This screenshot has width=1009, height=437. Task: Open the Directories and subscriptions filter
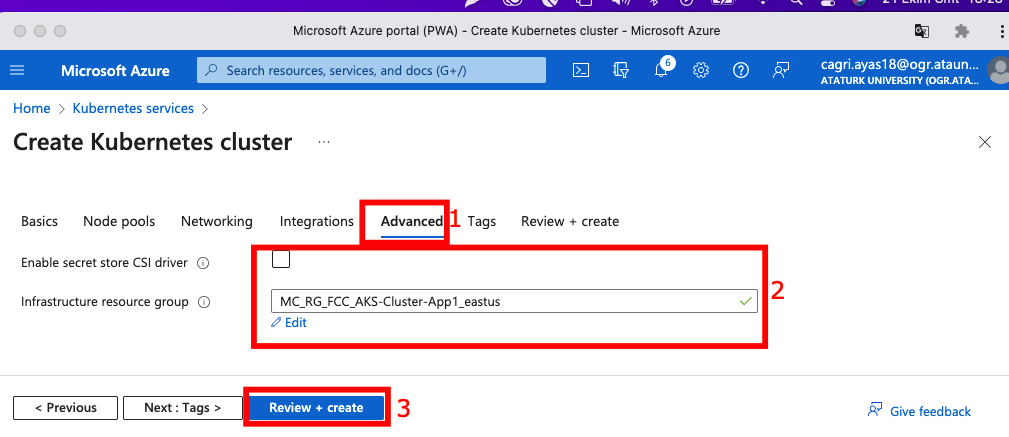[621, 70]
